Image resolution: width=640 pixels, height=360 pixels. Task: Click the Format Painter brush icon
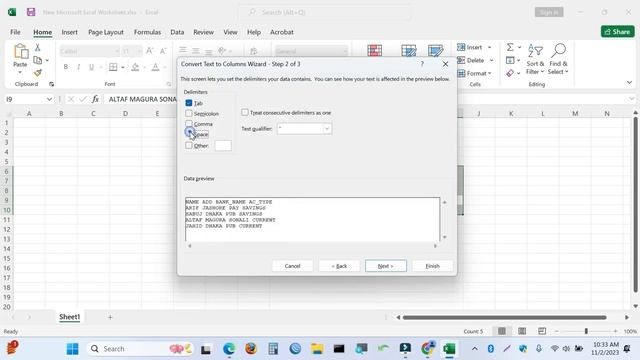coord(38,73)
